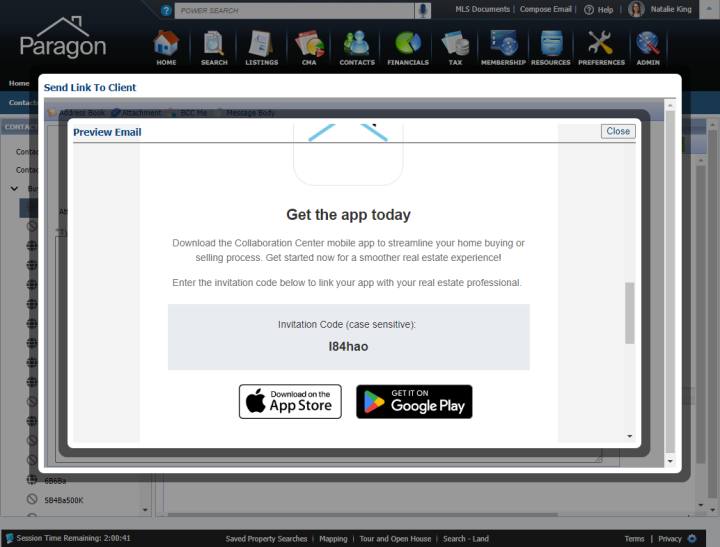
Task: Open the Terms link
Action: pyautogui.click(x=634, y=539)
